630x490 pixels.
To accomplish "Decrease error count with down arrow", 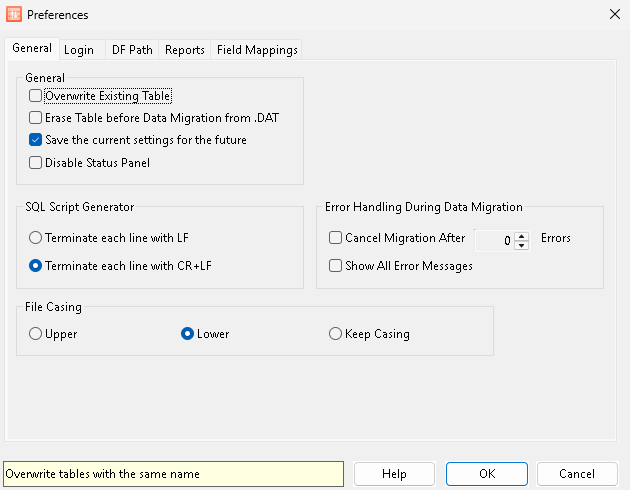I will pyautogui.click(x=521, y=245).
